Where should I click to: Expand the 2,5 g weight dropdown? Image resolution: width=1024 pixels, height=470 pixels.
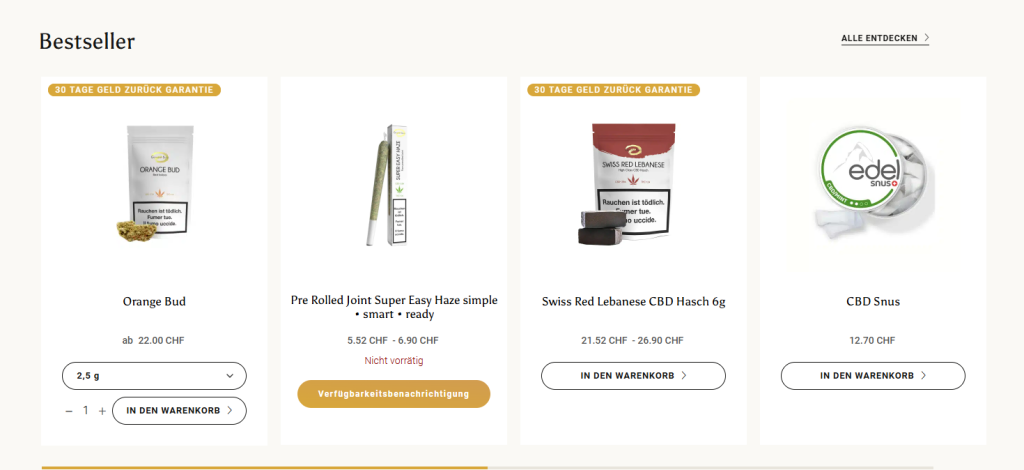tap(154, 376)
